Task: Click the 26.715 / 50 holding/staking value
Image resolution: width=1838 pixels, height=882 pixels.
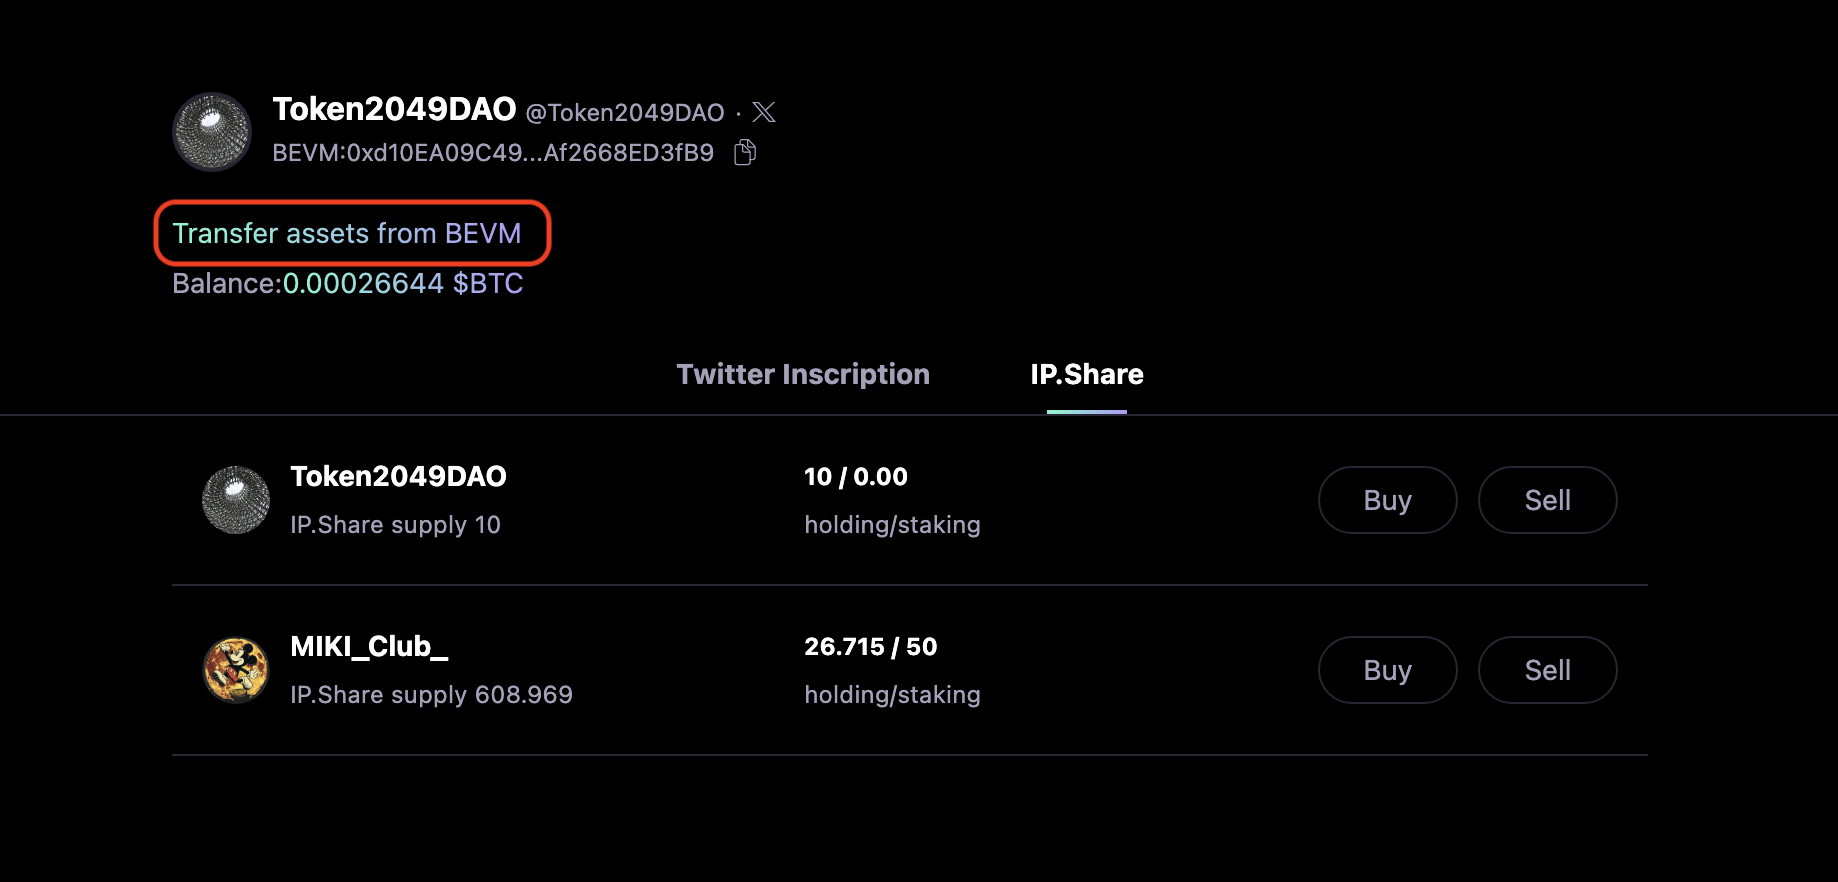Action: pyautogui.click(x=870, y=647)
